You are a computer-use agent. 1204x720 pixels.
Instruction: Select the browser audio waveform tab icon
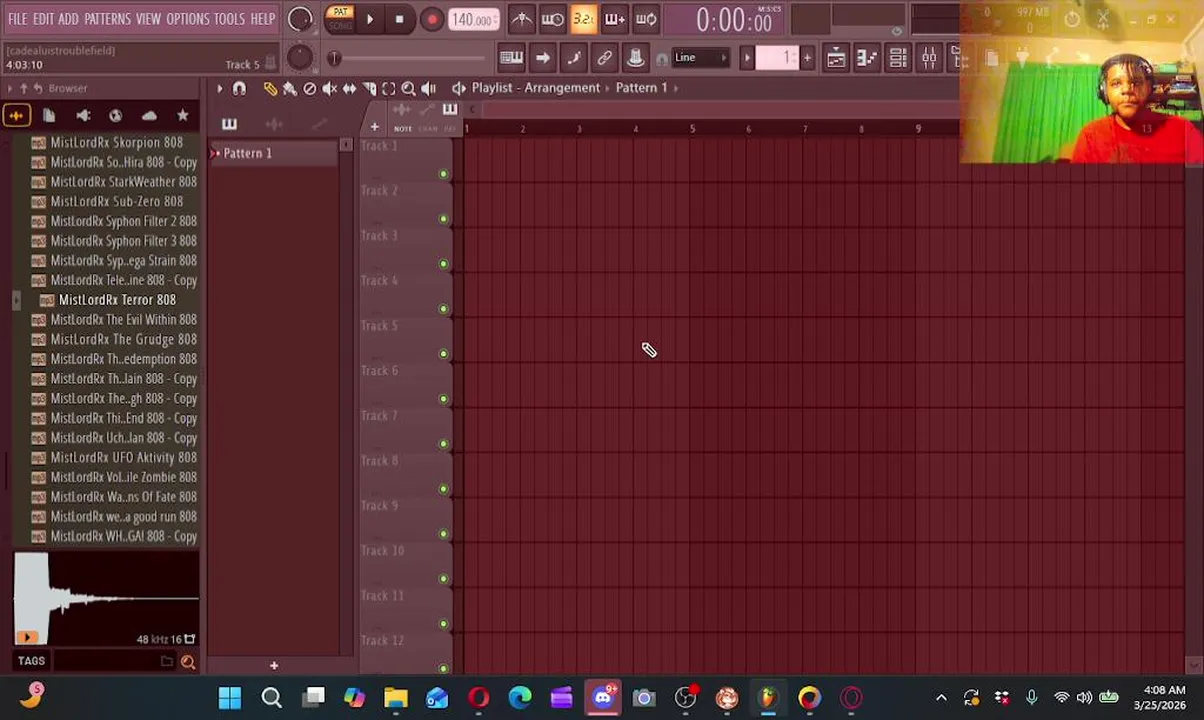(x=16, y=116)
